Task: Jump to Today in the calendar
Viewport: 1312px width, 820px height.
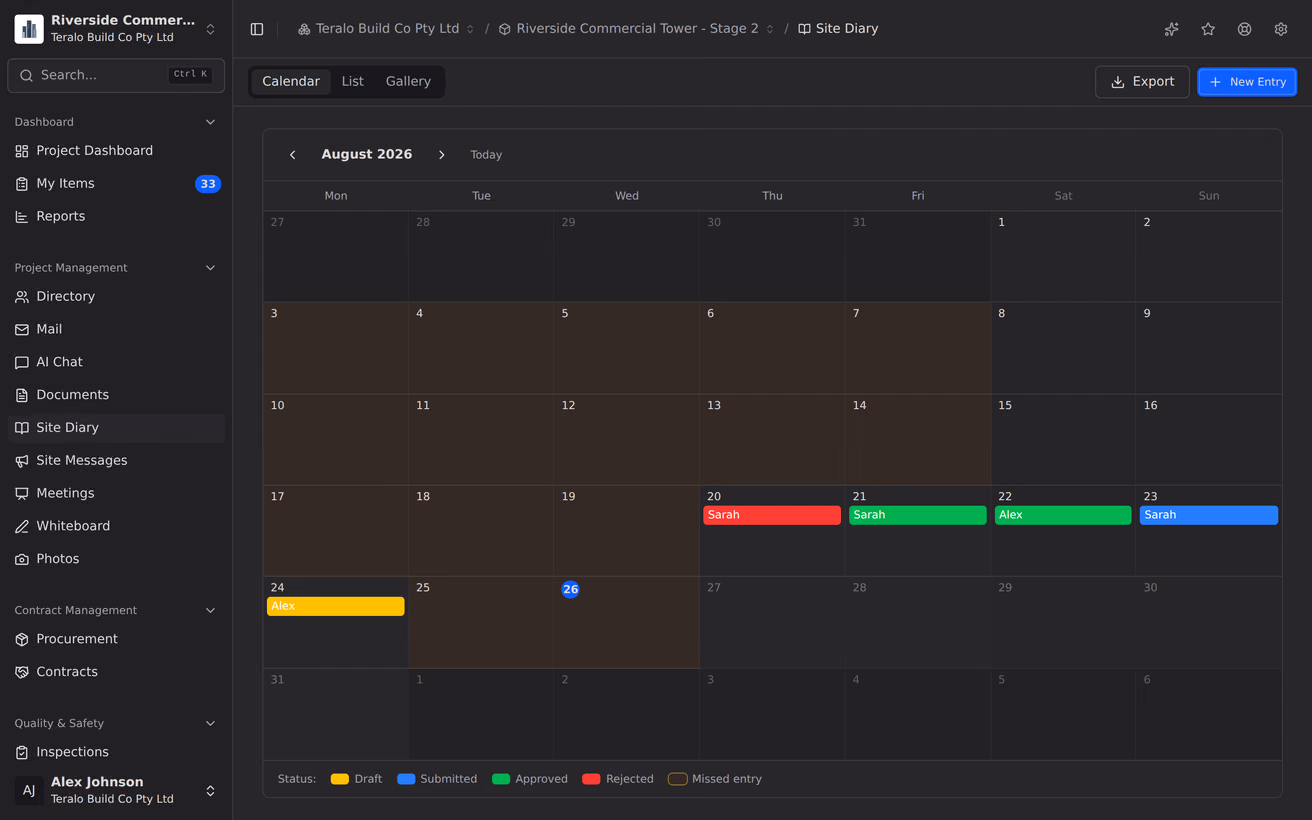Action: click(x=486, y=155)
